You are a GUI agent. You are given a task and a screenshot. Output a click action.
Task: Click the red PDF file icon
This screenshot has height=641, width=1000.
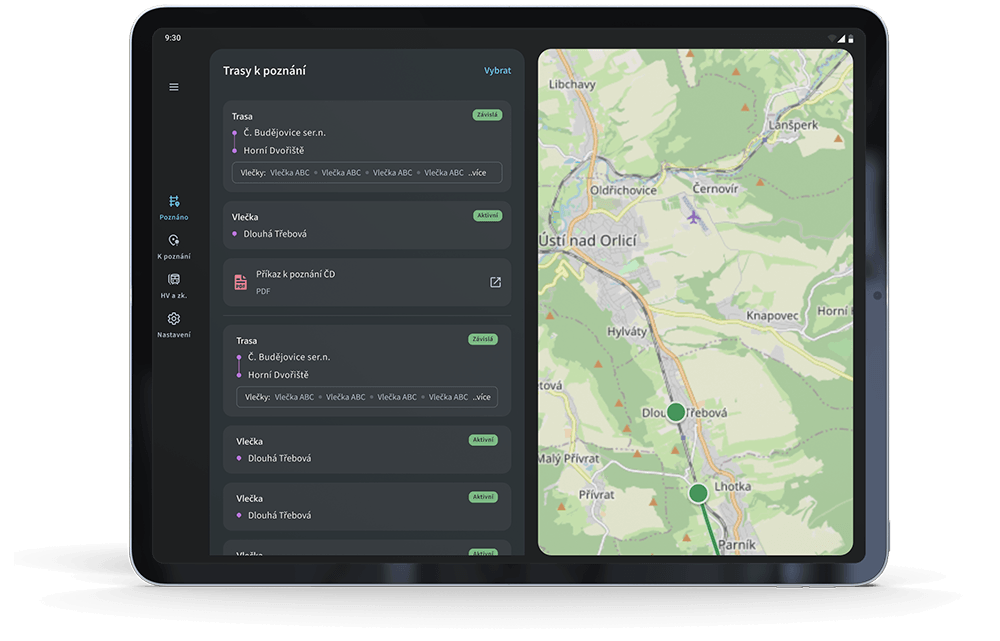pyautogui.click(x=241, y=282)
